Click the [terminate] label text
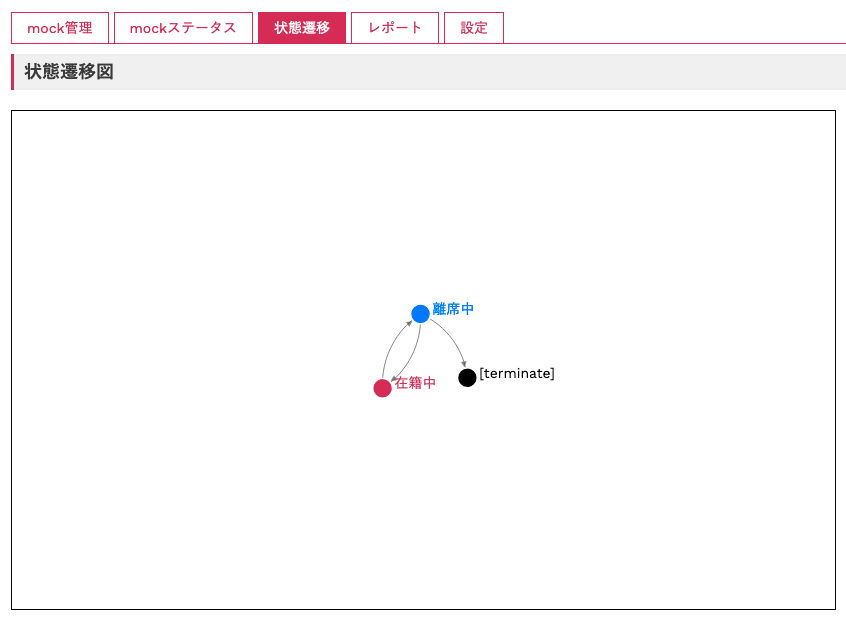 (x=517, y=372)
